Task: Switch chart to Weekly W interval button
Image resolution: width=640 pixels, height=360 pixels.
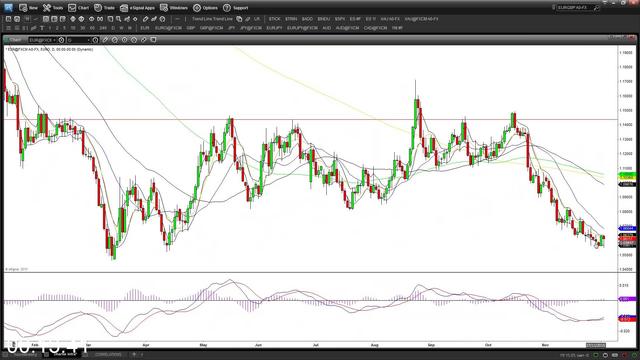Action: pos(121,28)
